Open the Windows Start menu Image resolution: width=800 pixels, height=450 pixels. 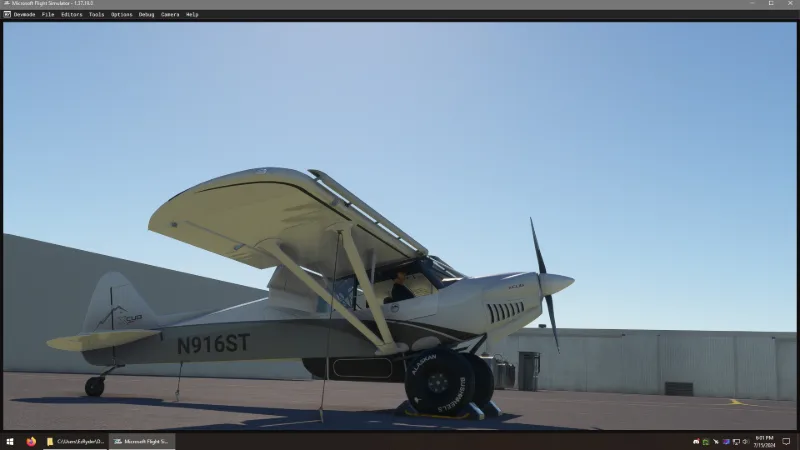(10, 441)
